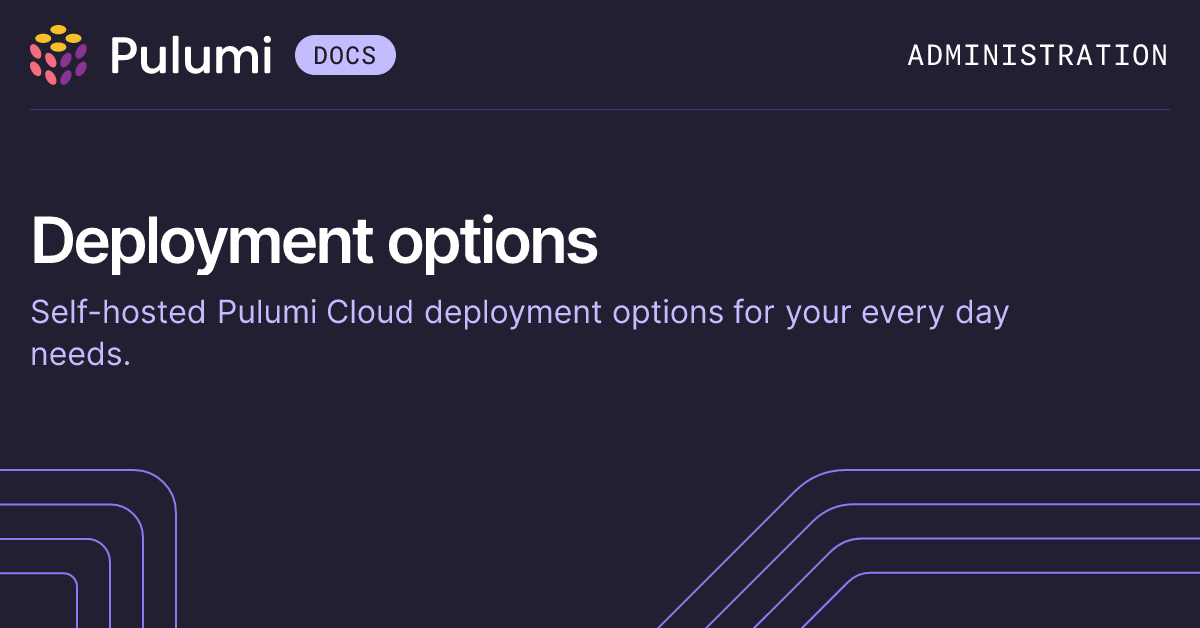Click the "Deployment options" heading
The height and width of the screenshot is (628, 1200).
click(x=314, y=242)
